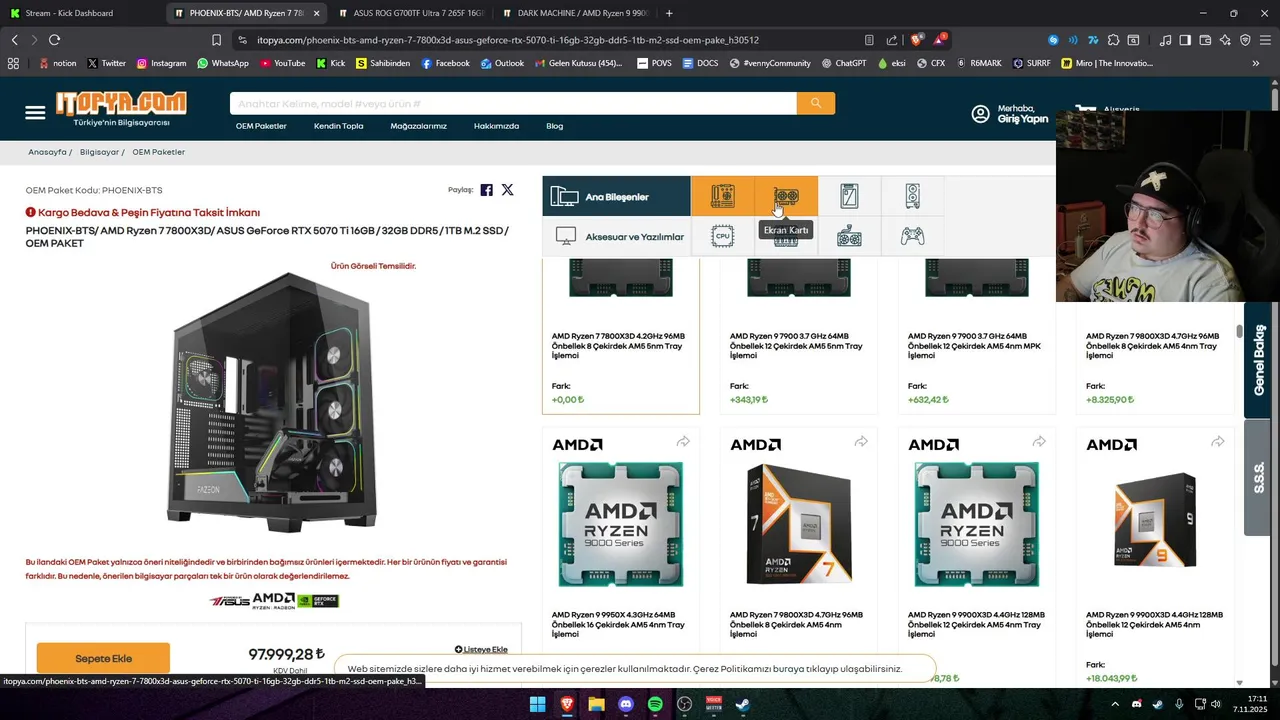
Task: Switch to the ASUS ROG G700TF browser tab
Action: 410,13
